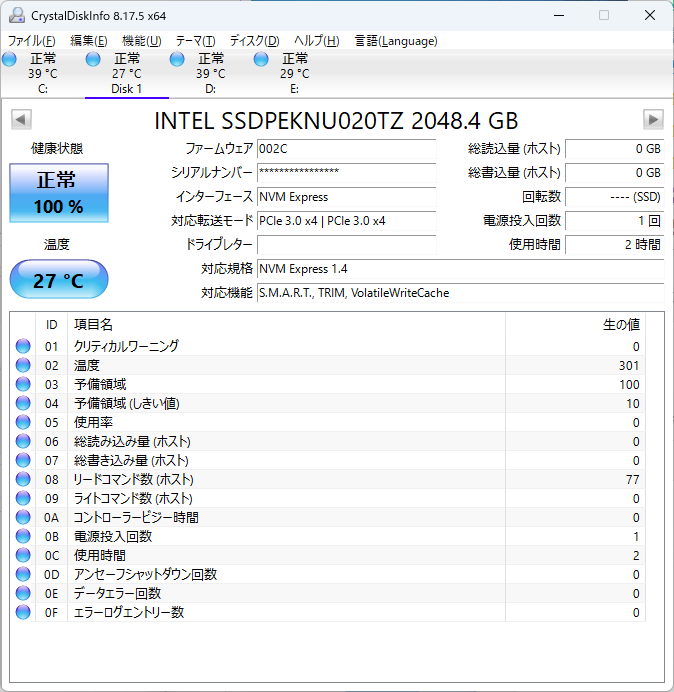Image resolution: width=674 pixels, height=692 pixels.
Task: Click the ID column header
Action: [52, 325]
